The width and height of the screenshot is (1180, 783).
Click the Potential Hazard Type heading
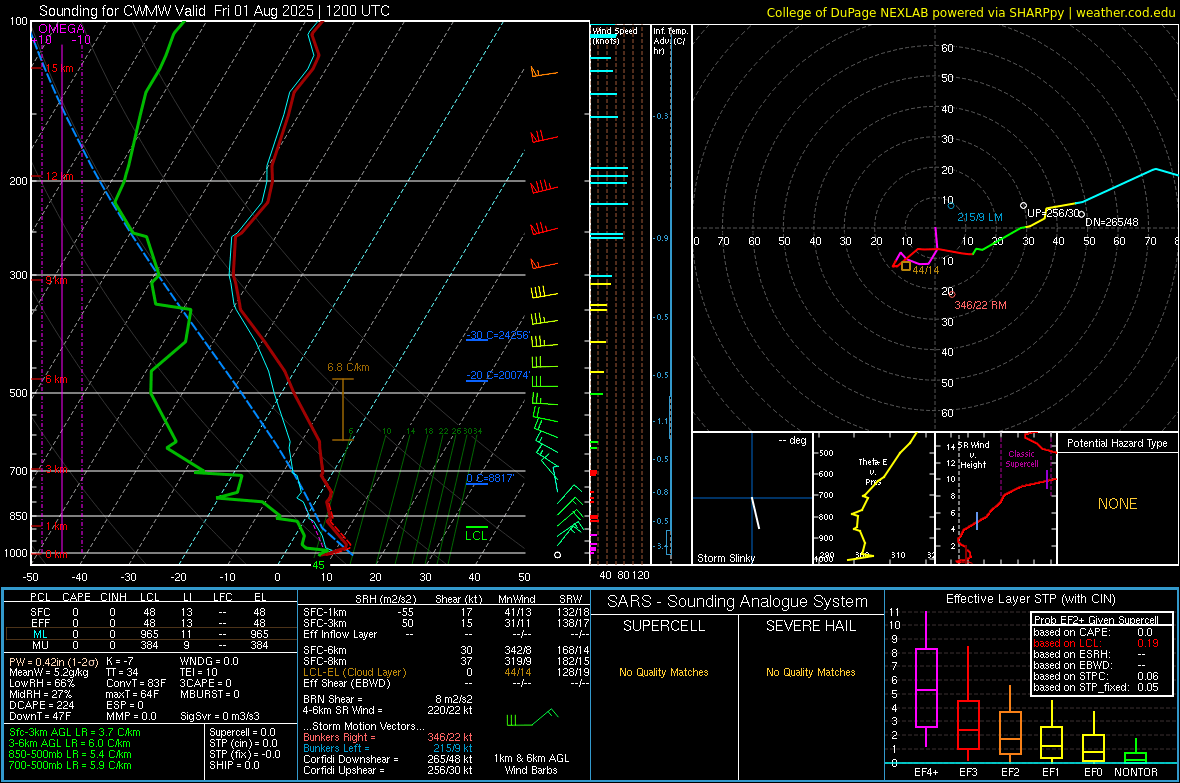tap(1117, 443)
